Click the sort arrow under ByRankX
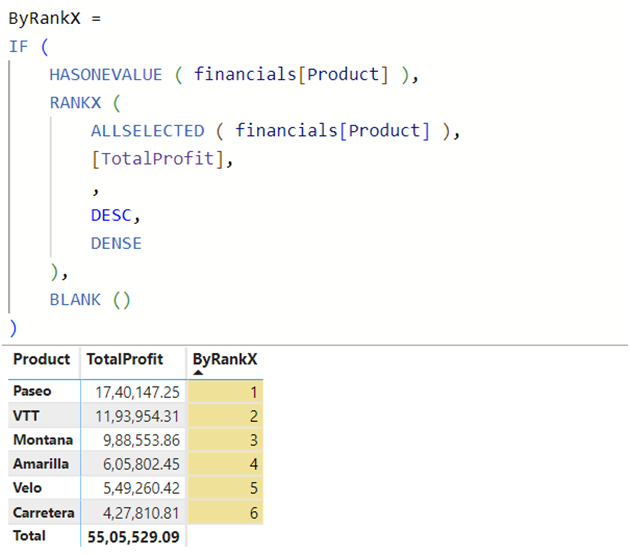This screenshot has width=630, height=555. [198, 373]
